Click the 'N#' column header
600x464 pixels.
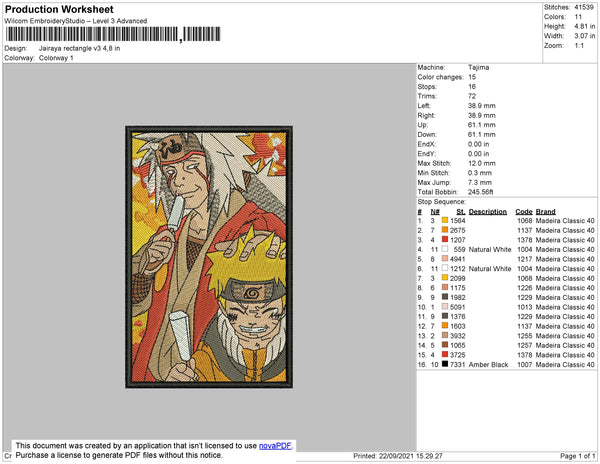[435, 212]
